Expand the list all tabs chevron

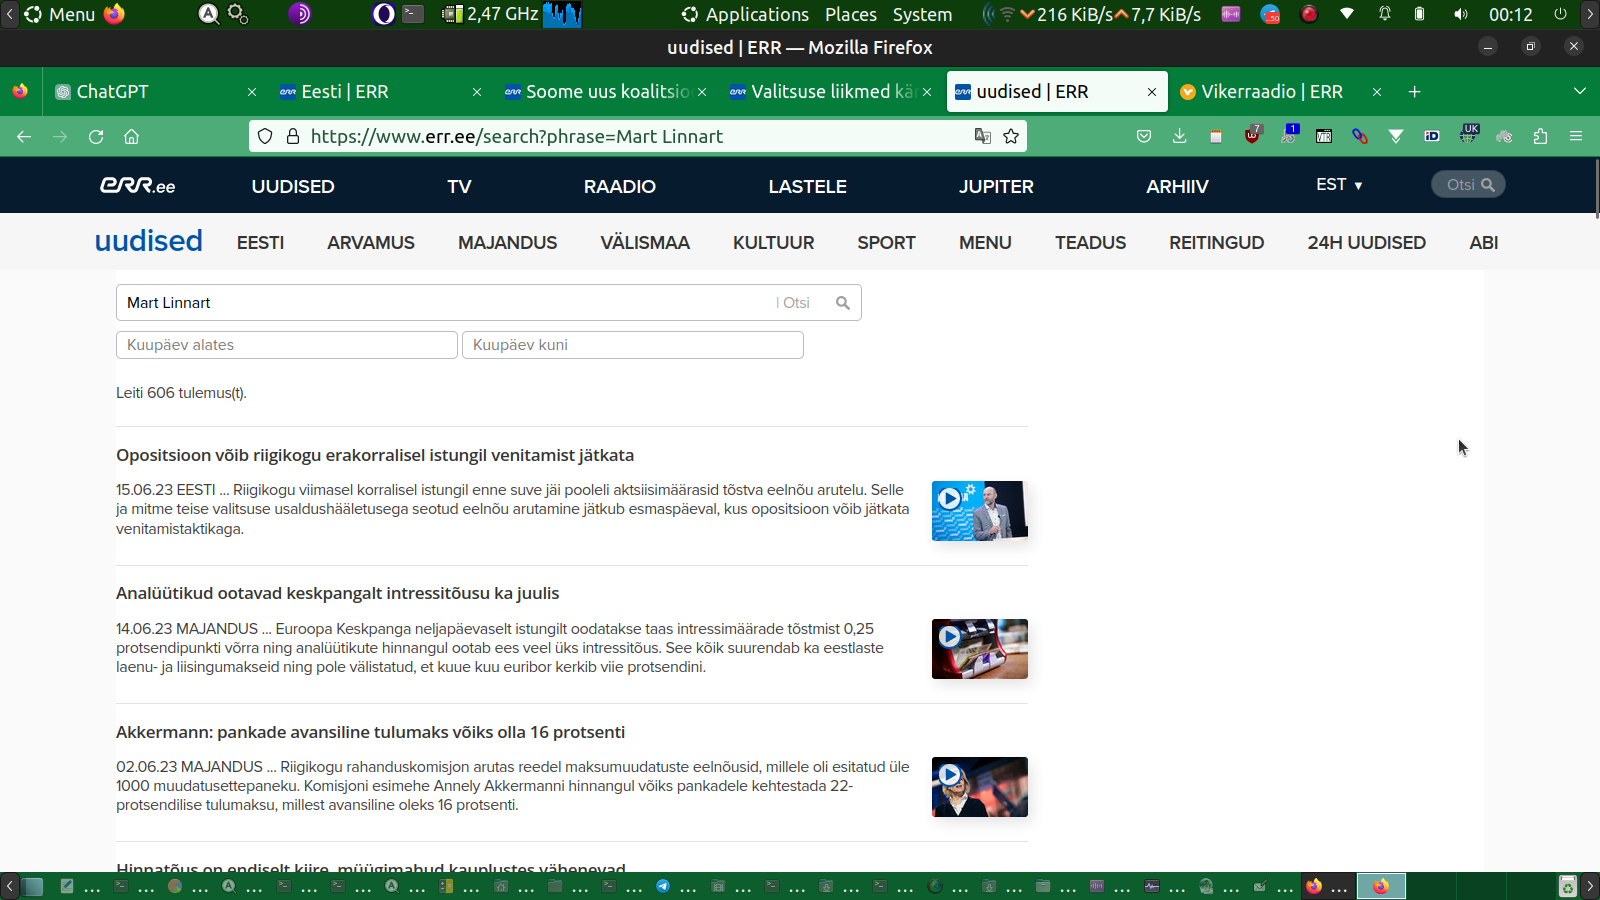pos(1580,92)
